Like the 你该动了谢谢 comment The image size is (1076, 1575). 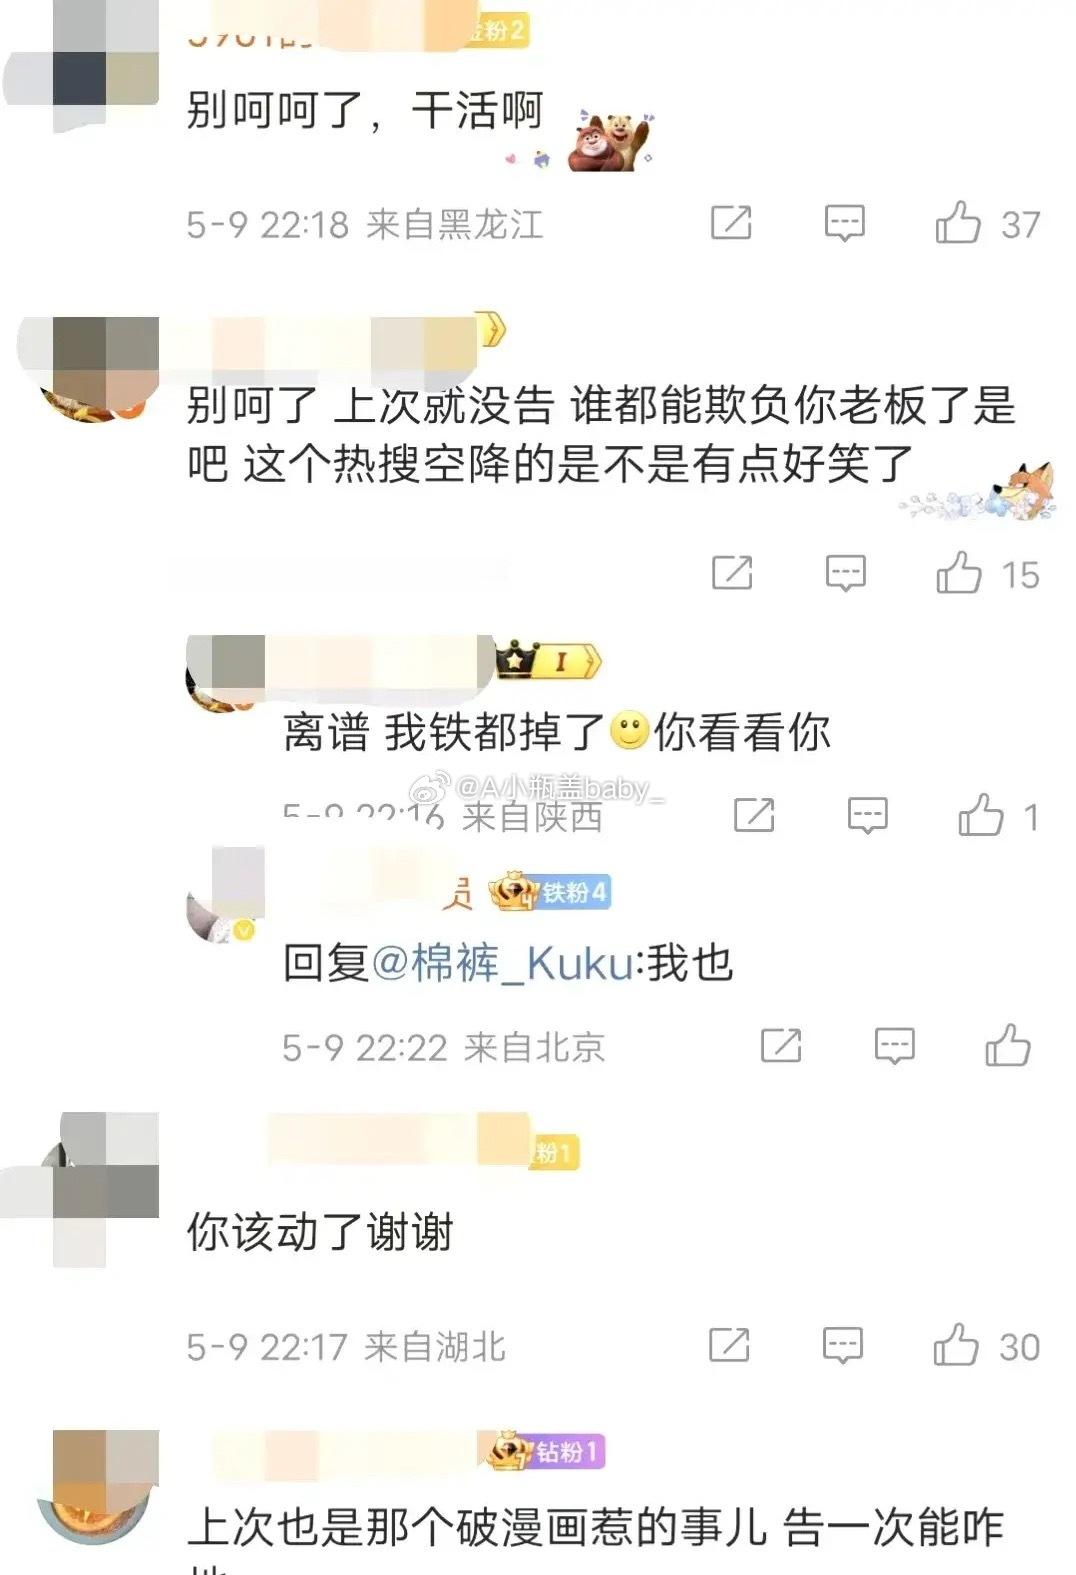click(956, 1345)
